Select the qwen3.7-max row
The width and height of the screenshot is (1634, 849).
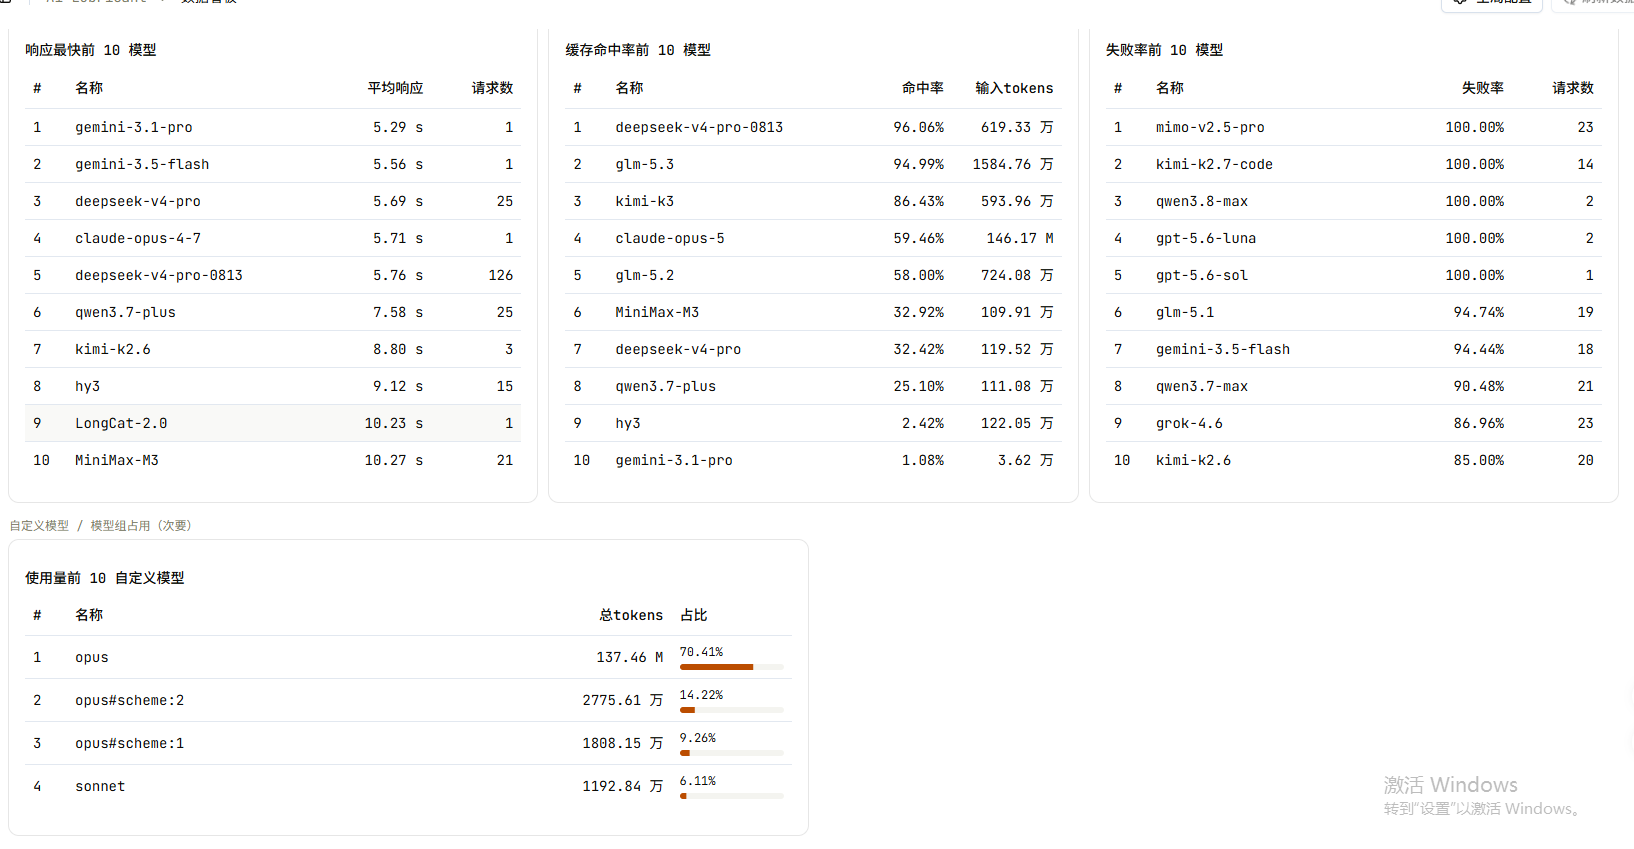pyautogui.click(x=1354, y=386)
